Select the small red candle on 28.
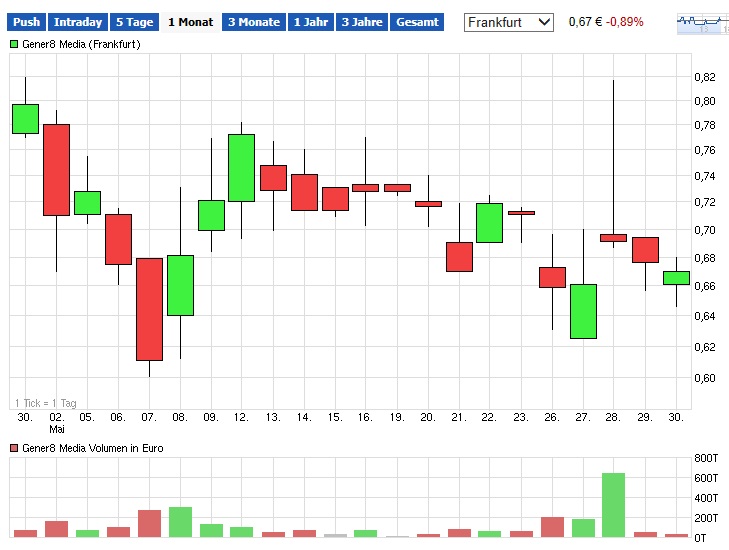This screenshot has height=550, width=729. (613, 238)
